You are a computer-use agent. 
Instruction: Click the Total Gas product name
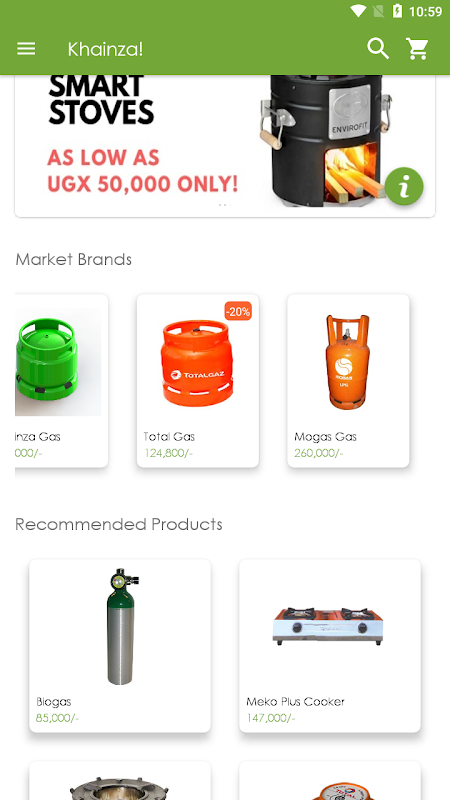point(169,437)
